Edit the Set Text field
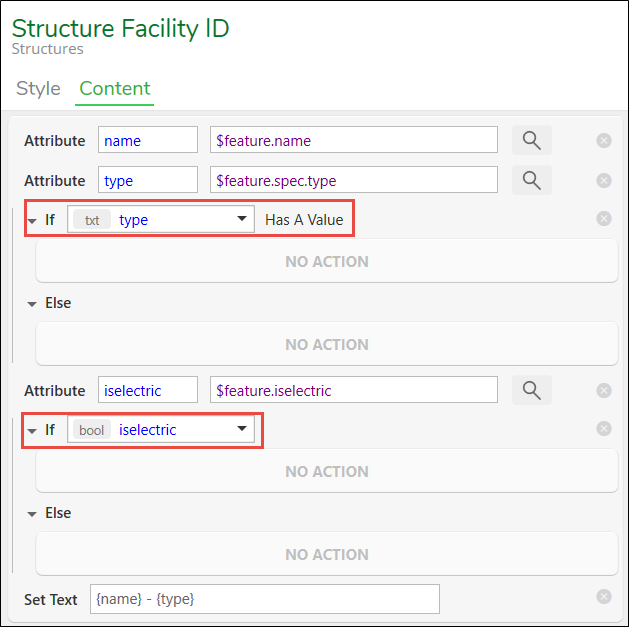 (x=265, y=599)
